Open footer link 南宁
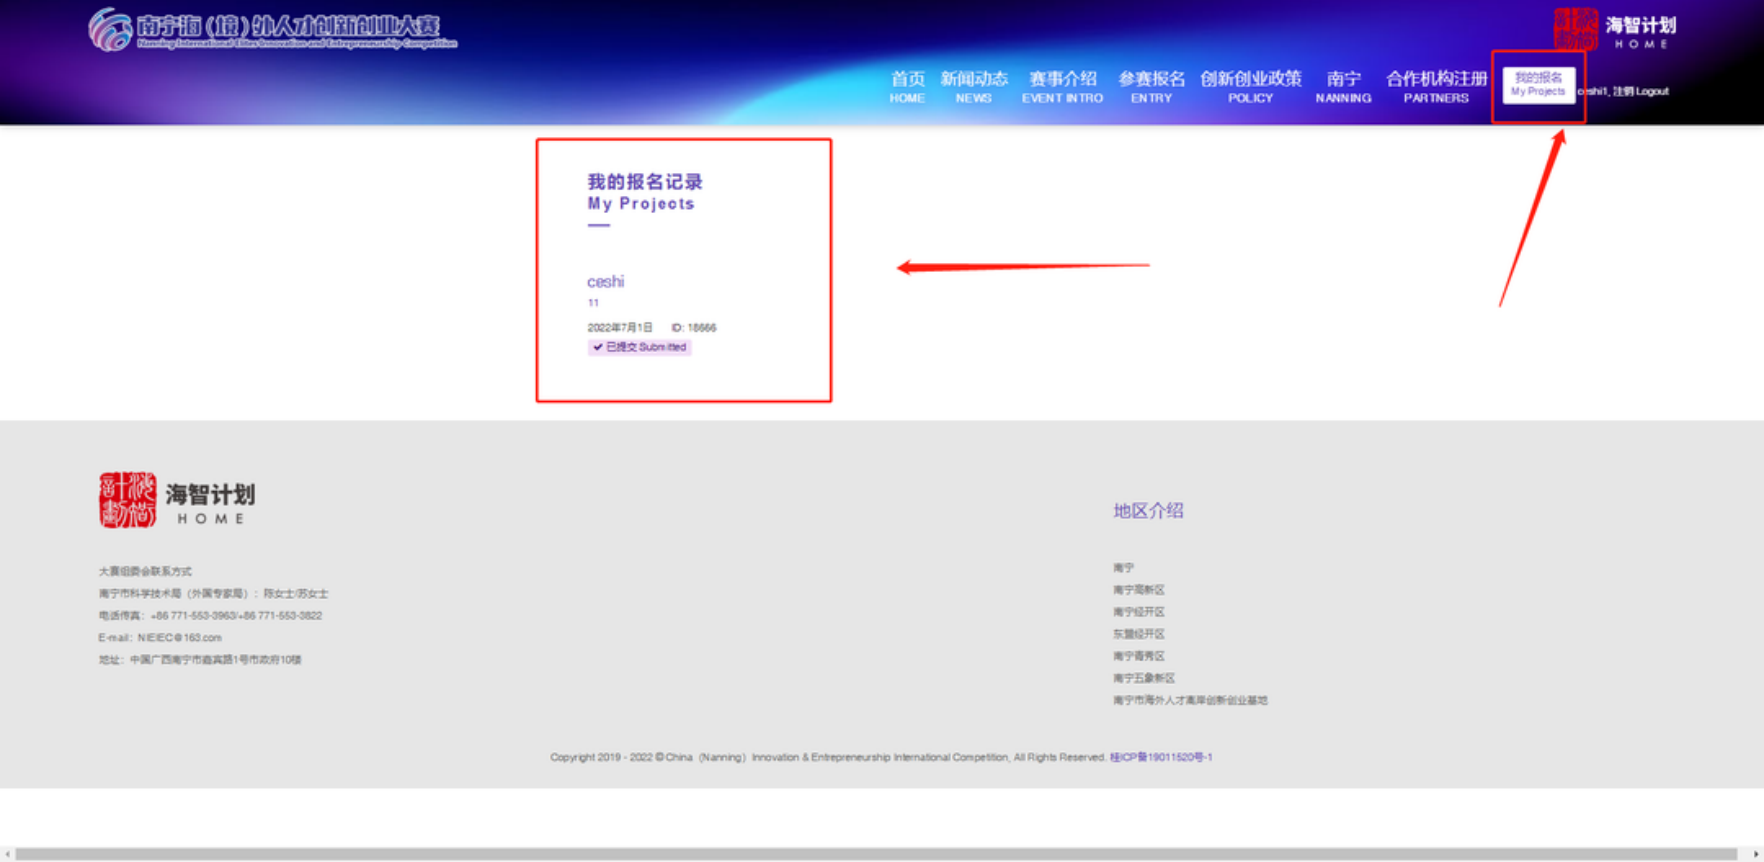Viewport: 1764px width, 862px height. pos(1123,568)
